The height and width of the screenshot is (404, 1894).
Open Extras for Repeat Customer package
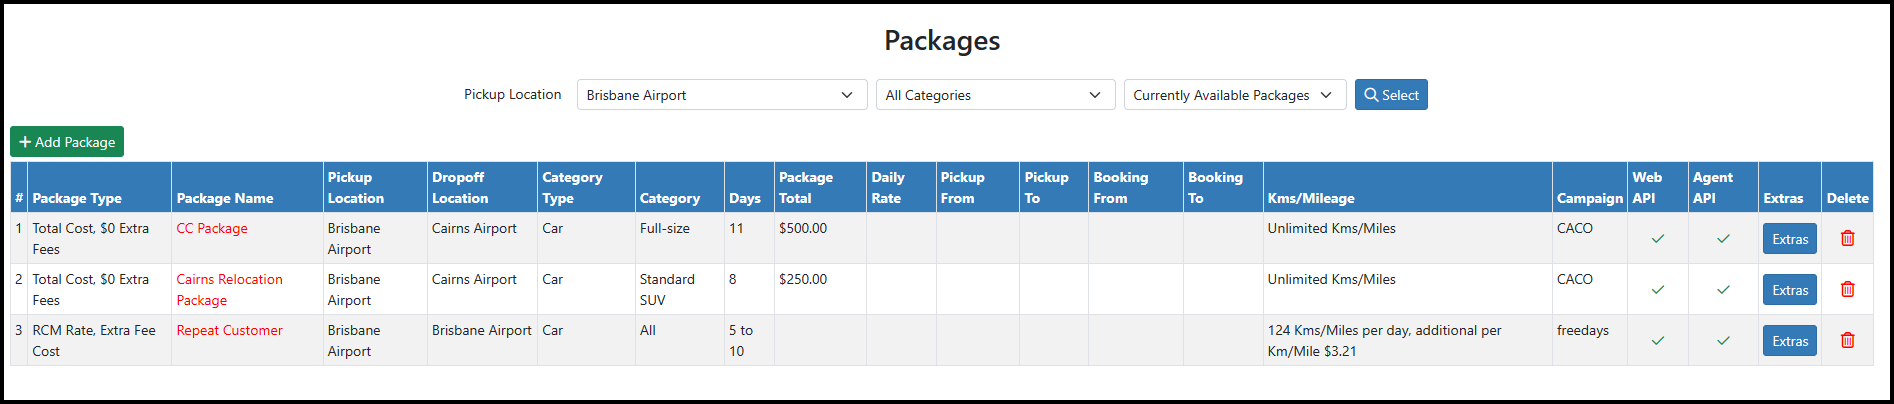point(1789,341)
